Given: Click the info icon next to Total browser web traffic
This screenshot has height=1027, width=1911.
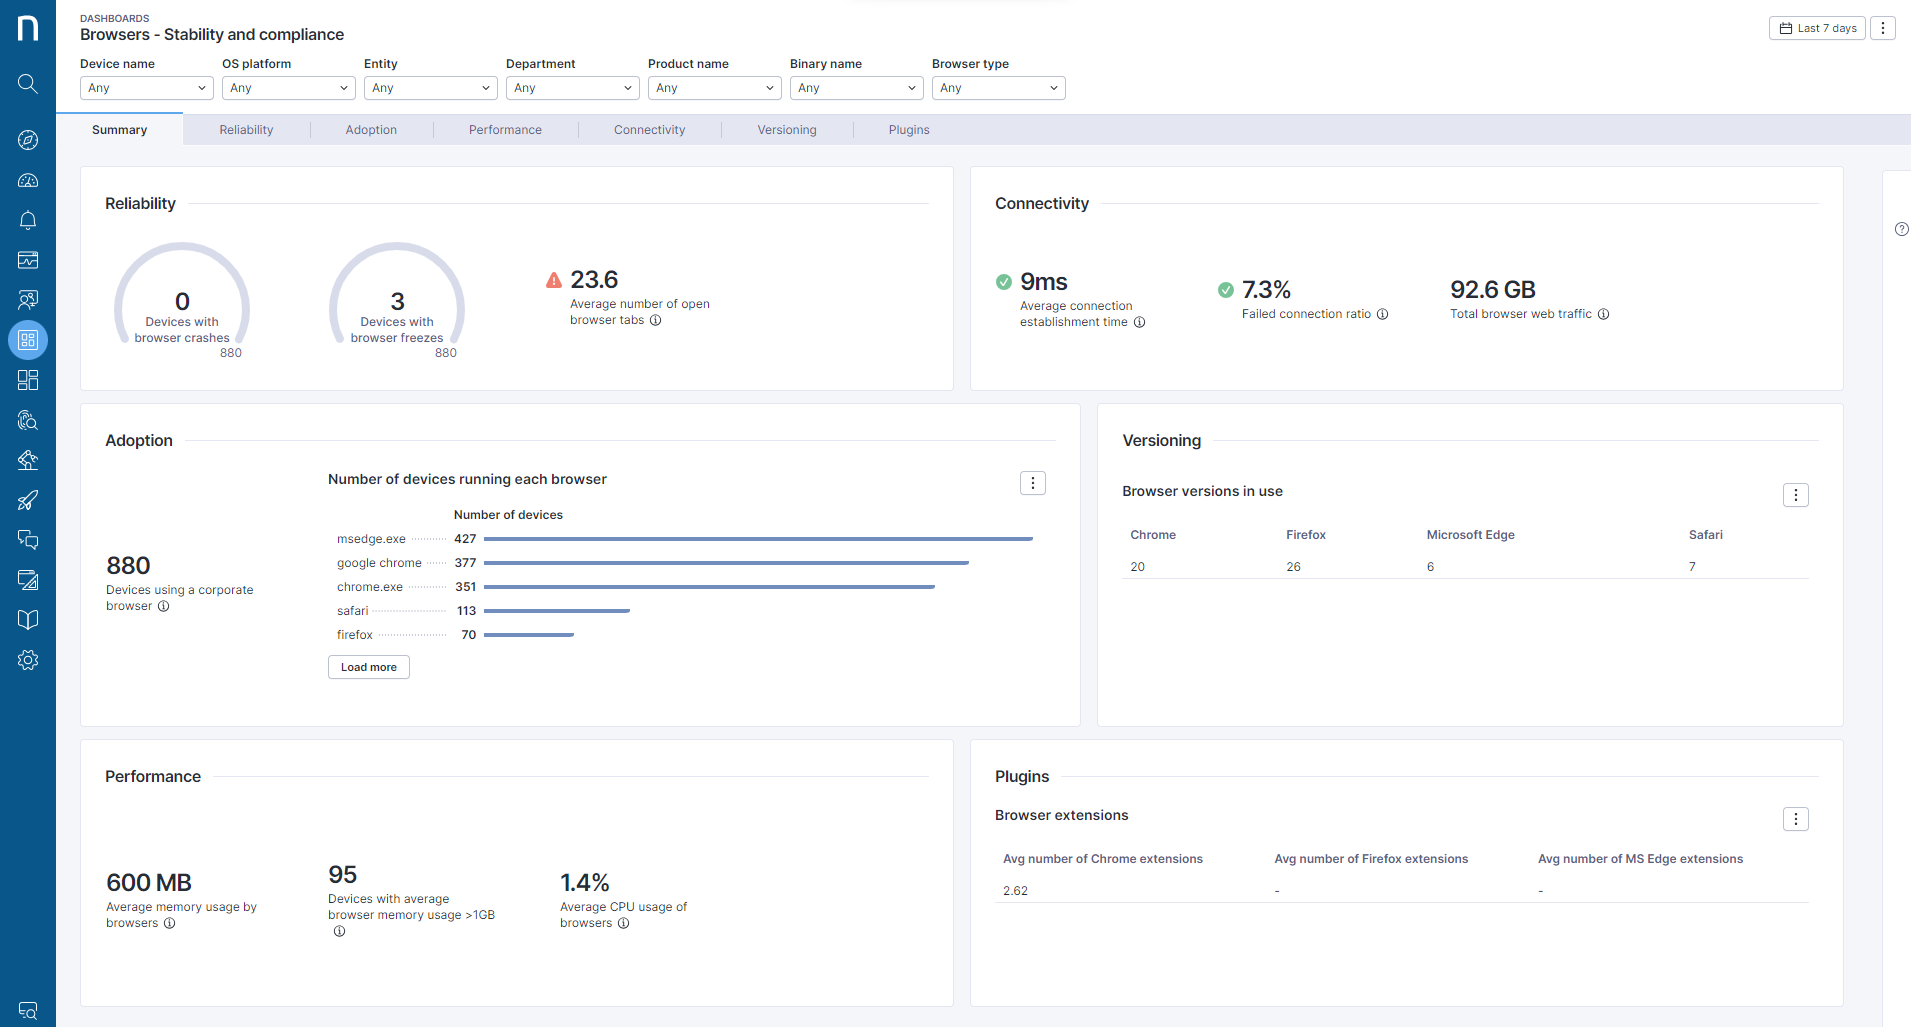Looking at the screenshot, I should 1604,314.
